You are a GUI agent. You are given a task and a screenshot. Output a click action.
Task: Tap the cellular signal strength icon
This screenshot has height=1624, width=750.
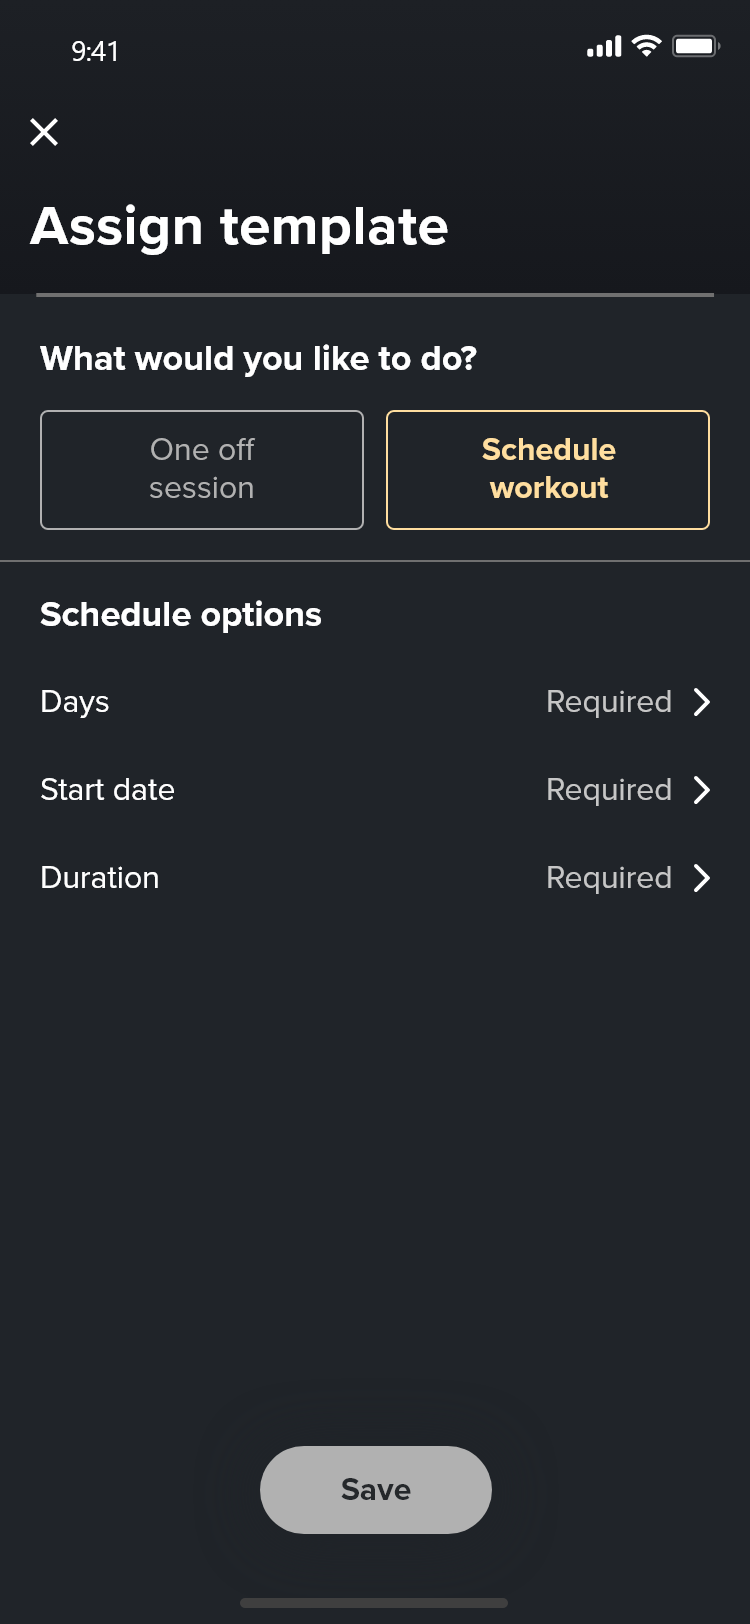pyautogui.click(x=604, y=47)
